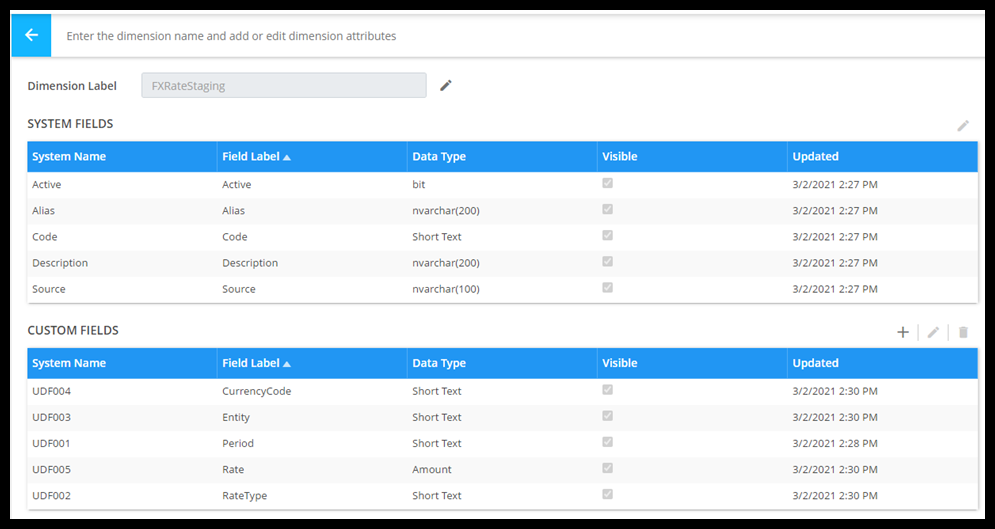Click System Fields Updated column header
This screenshot has width=995, height=529.
pos(815,157)
